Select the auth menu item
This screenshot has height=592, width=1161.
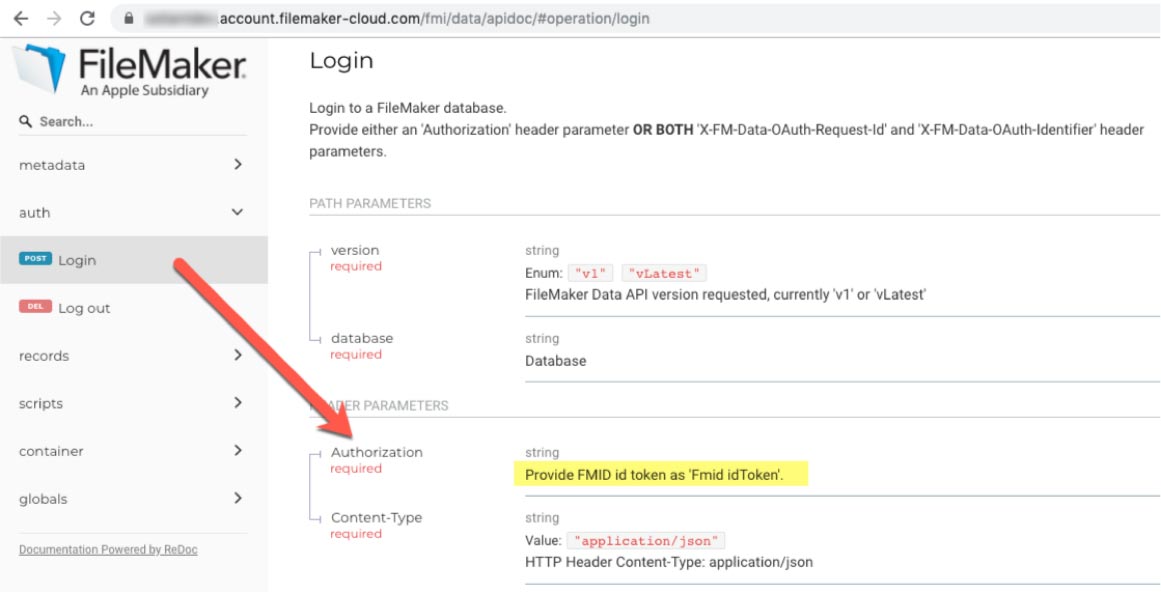pyautogui.click(x=133, y=212)
